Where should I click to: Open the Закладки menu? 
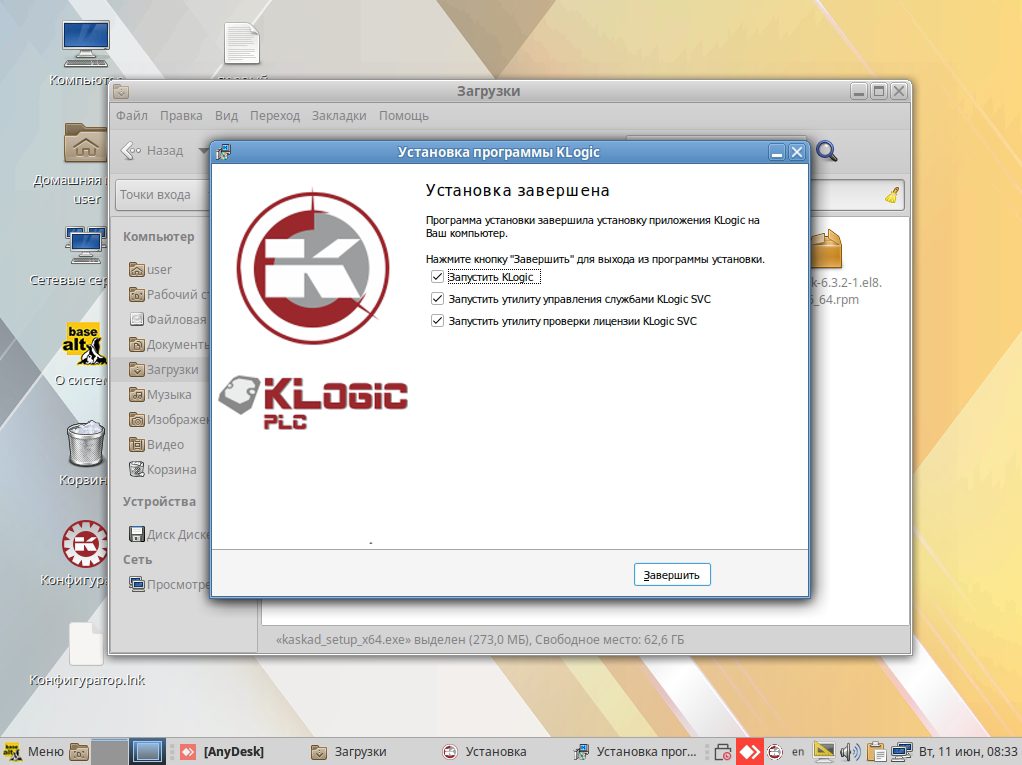pyautogui.click(x=339, y=116)
